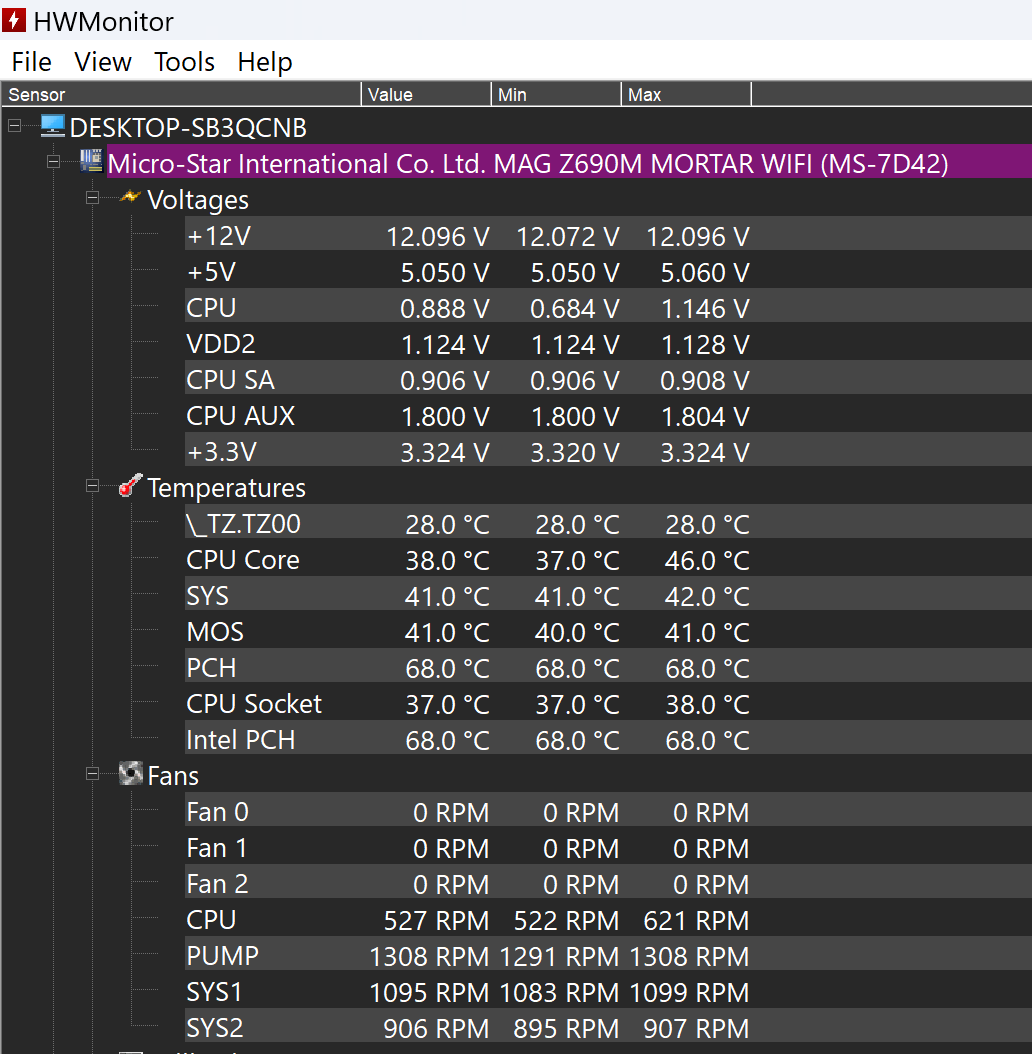Select the Fans group label
Viewport: 1032px width, 1054px height.
173,776
